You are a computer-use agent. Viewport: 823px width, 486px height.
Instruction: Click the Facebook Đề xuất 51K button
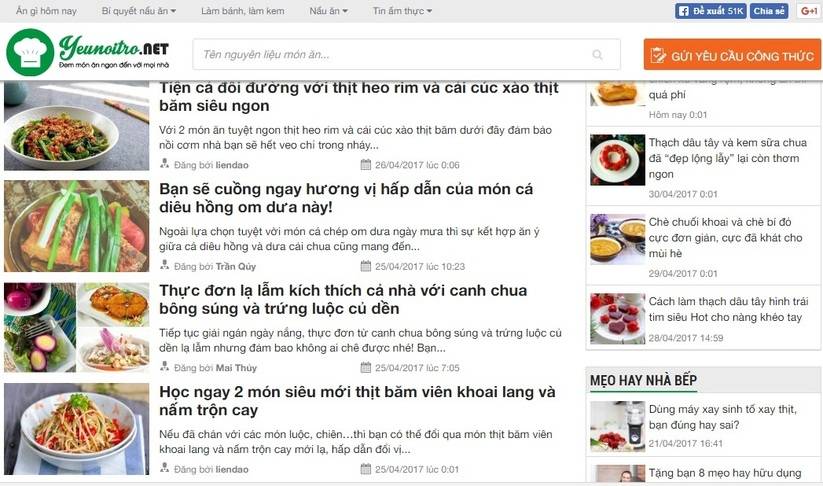[x=711, y=11]
